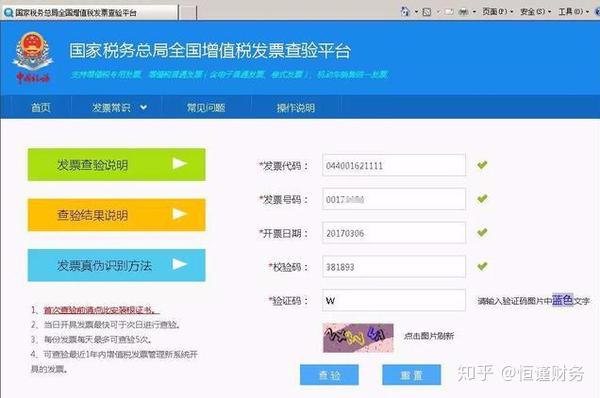Click the green checkmark beside 发票代码

point(482,165)
